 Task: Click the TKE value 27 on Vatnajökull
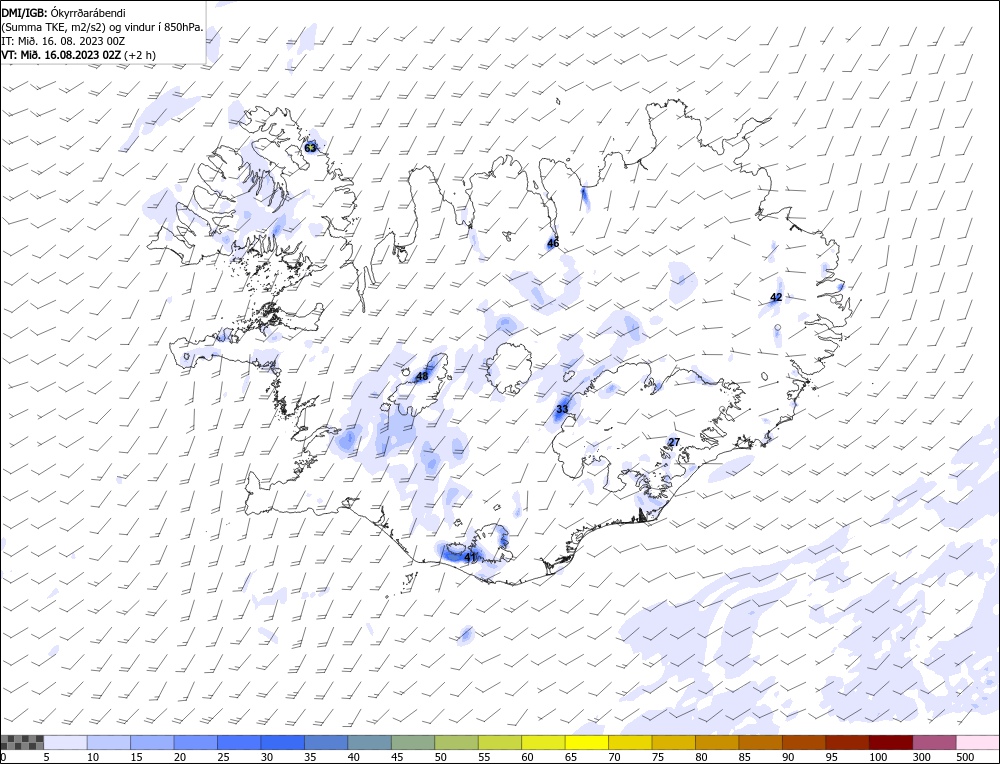point(674,442)
